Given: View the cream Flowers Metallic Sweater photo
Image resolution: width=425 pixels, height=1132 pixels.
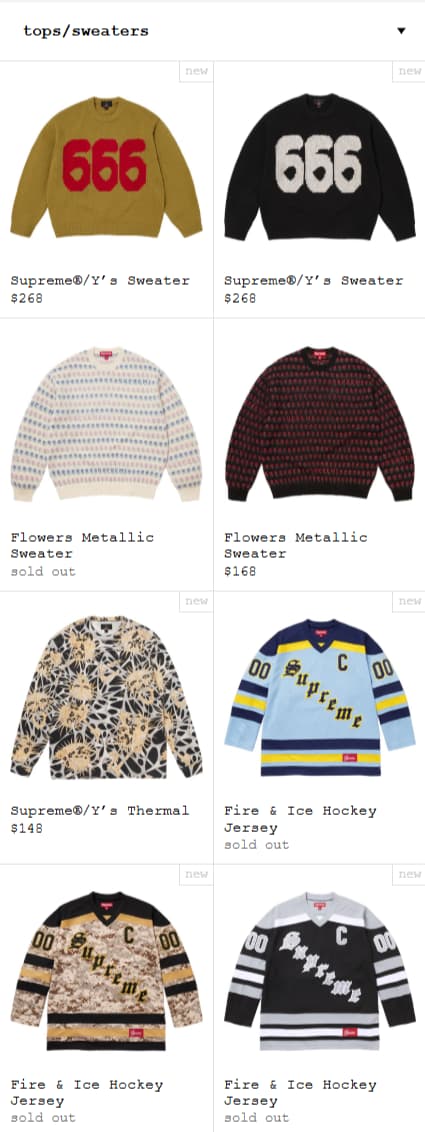Looking at the screenshot, I should [x=106, y=424].
